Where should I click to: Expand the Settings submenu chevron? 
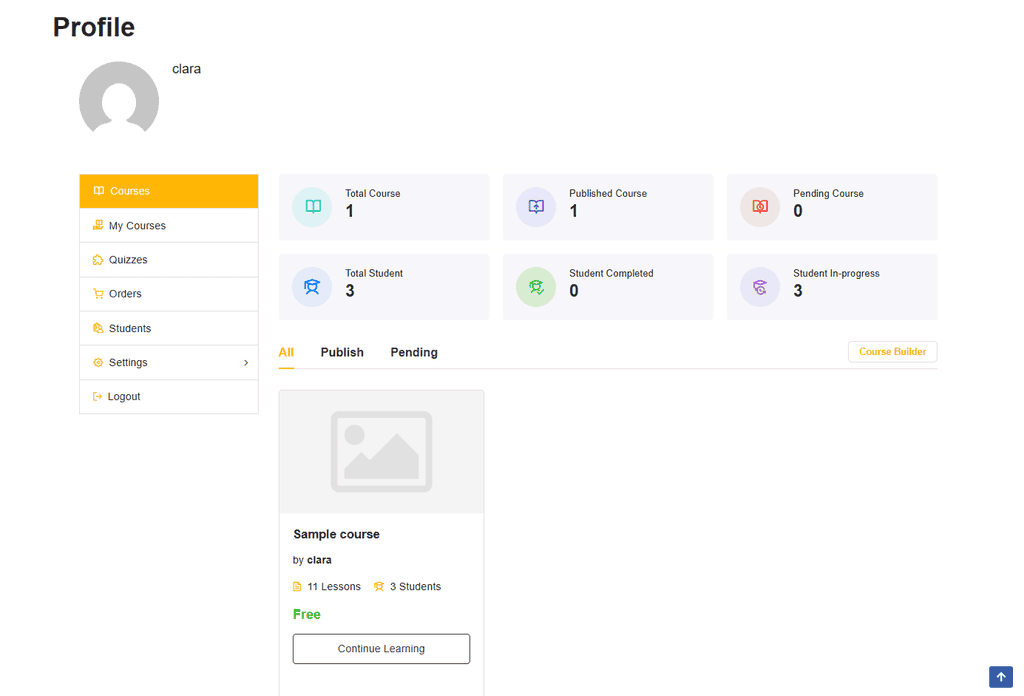(x=246, y=363)
